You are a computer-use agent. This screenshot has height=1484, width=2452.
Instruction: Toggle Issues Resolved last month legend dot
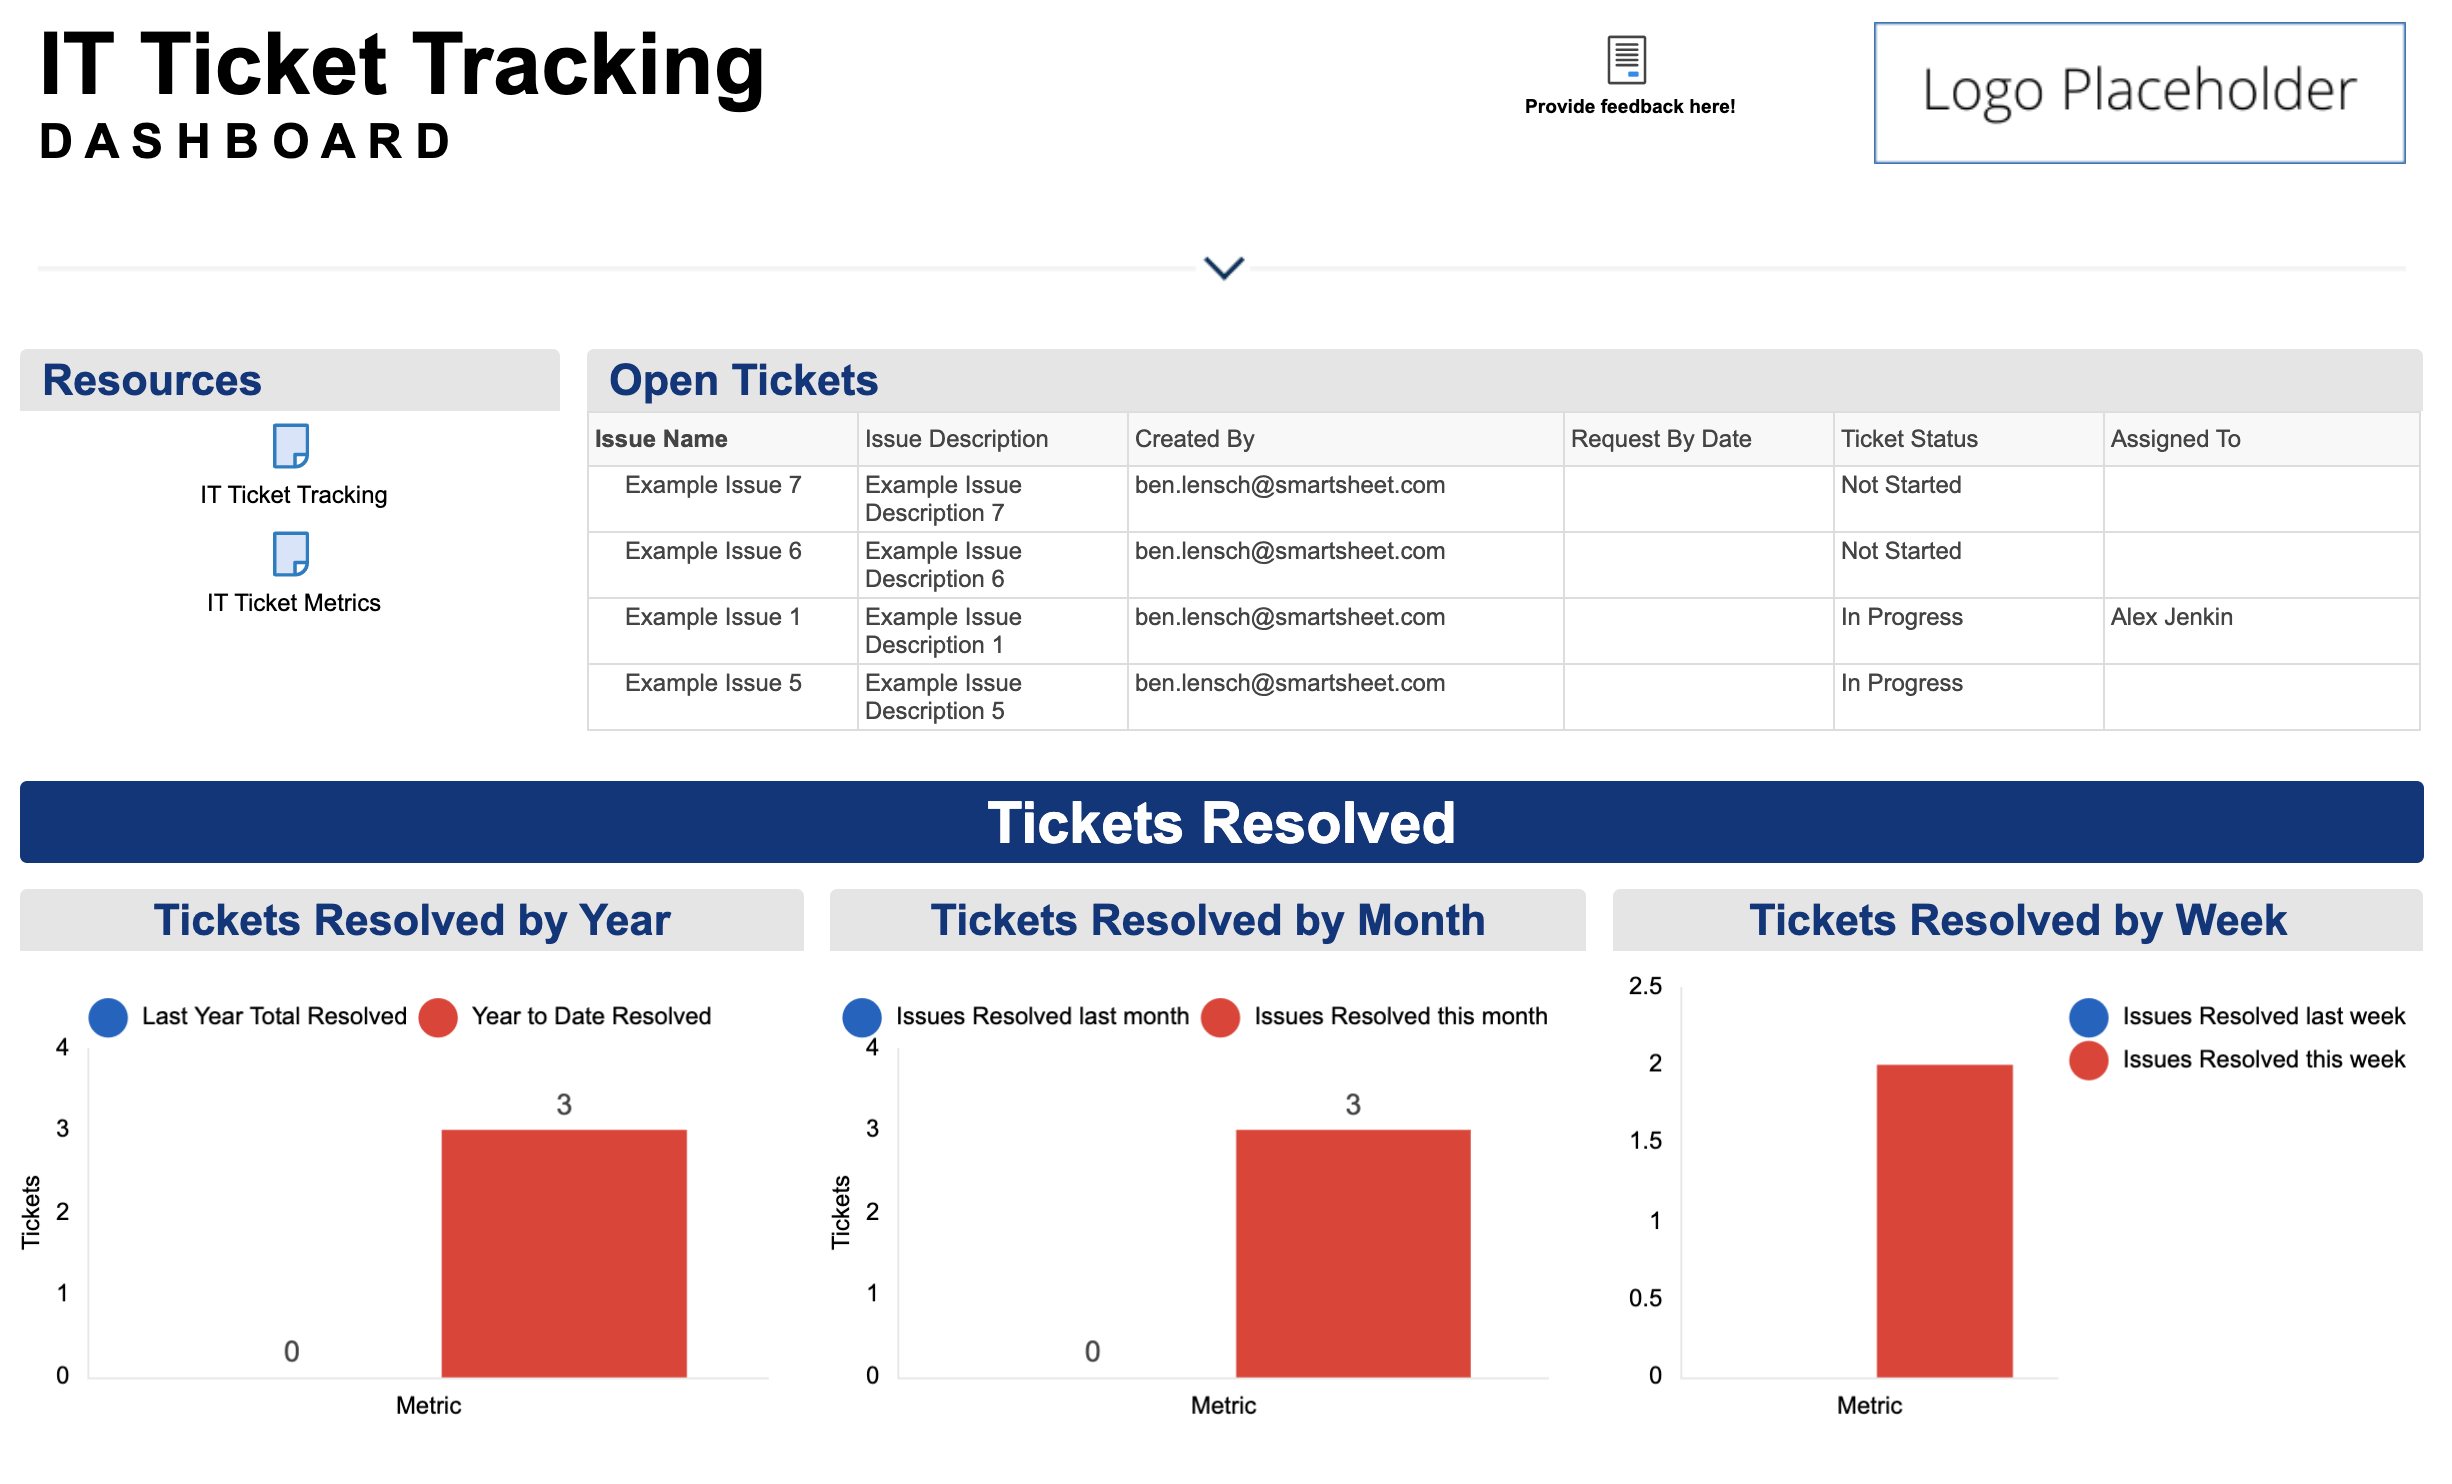pyautogui.click(x=862, y=1017)
